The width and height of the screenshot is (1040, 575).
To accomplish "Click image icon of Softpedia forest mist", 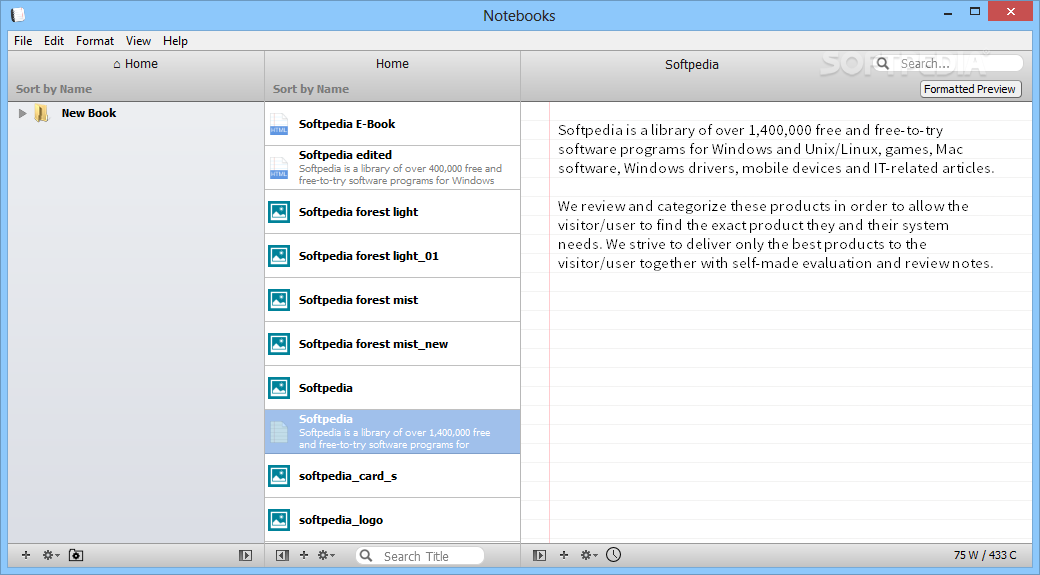I will (x=279, y=300).
